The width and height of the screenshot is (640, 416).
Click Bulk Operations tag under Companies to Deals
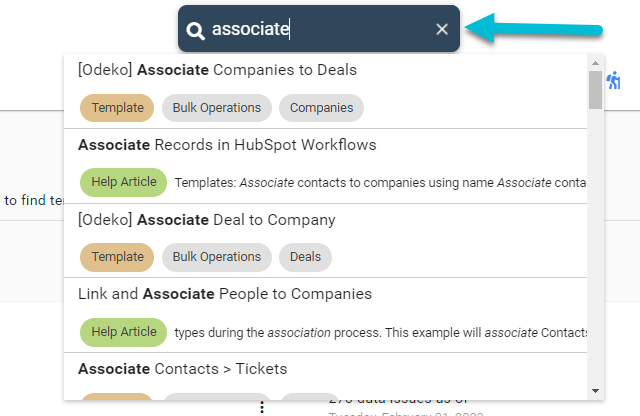pos(217,108)
